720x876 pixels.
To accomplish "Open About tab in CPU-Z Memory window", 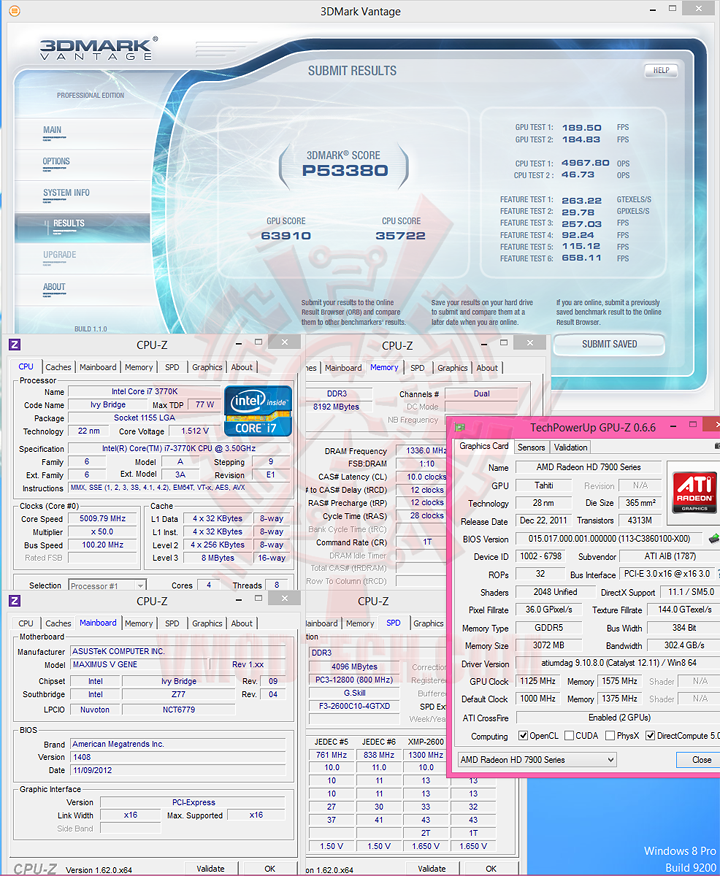I will coord(487,368).
